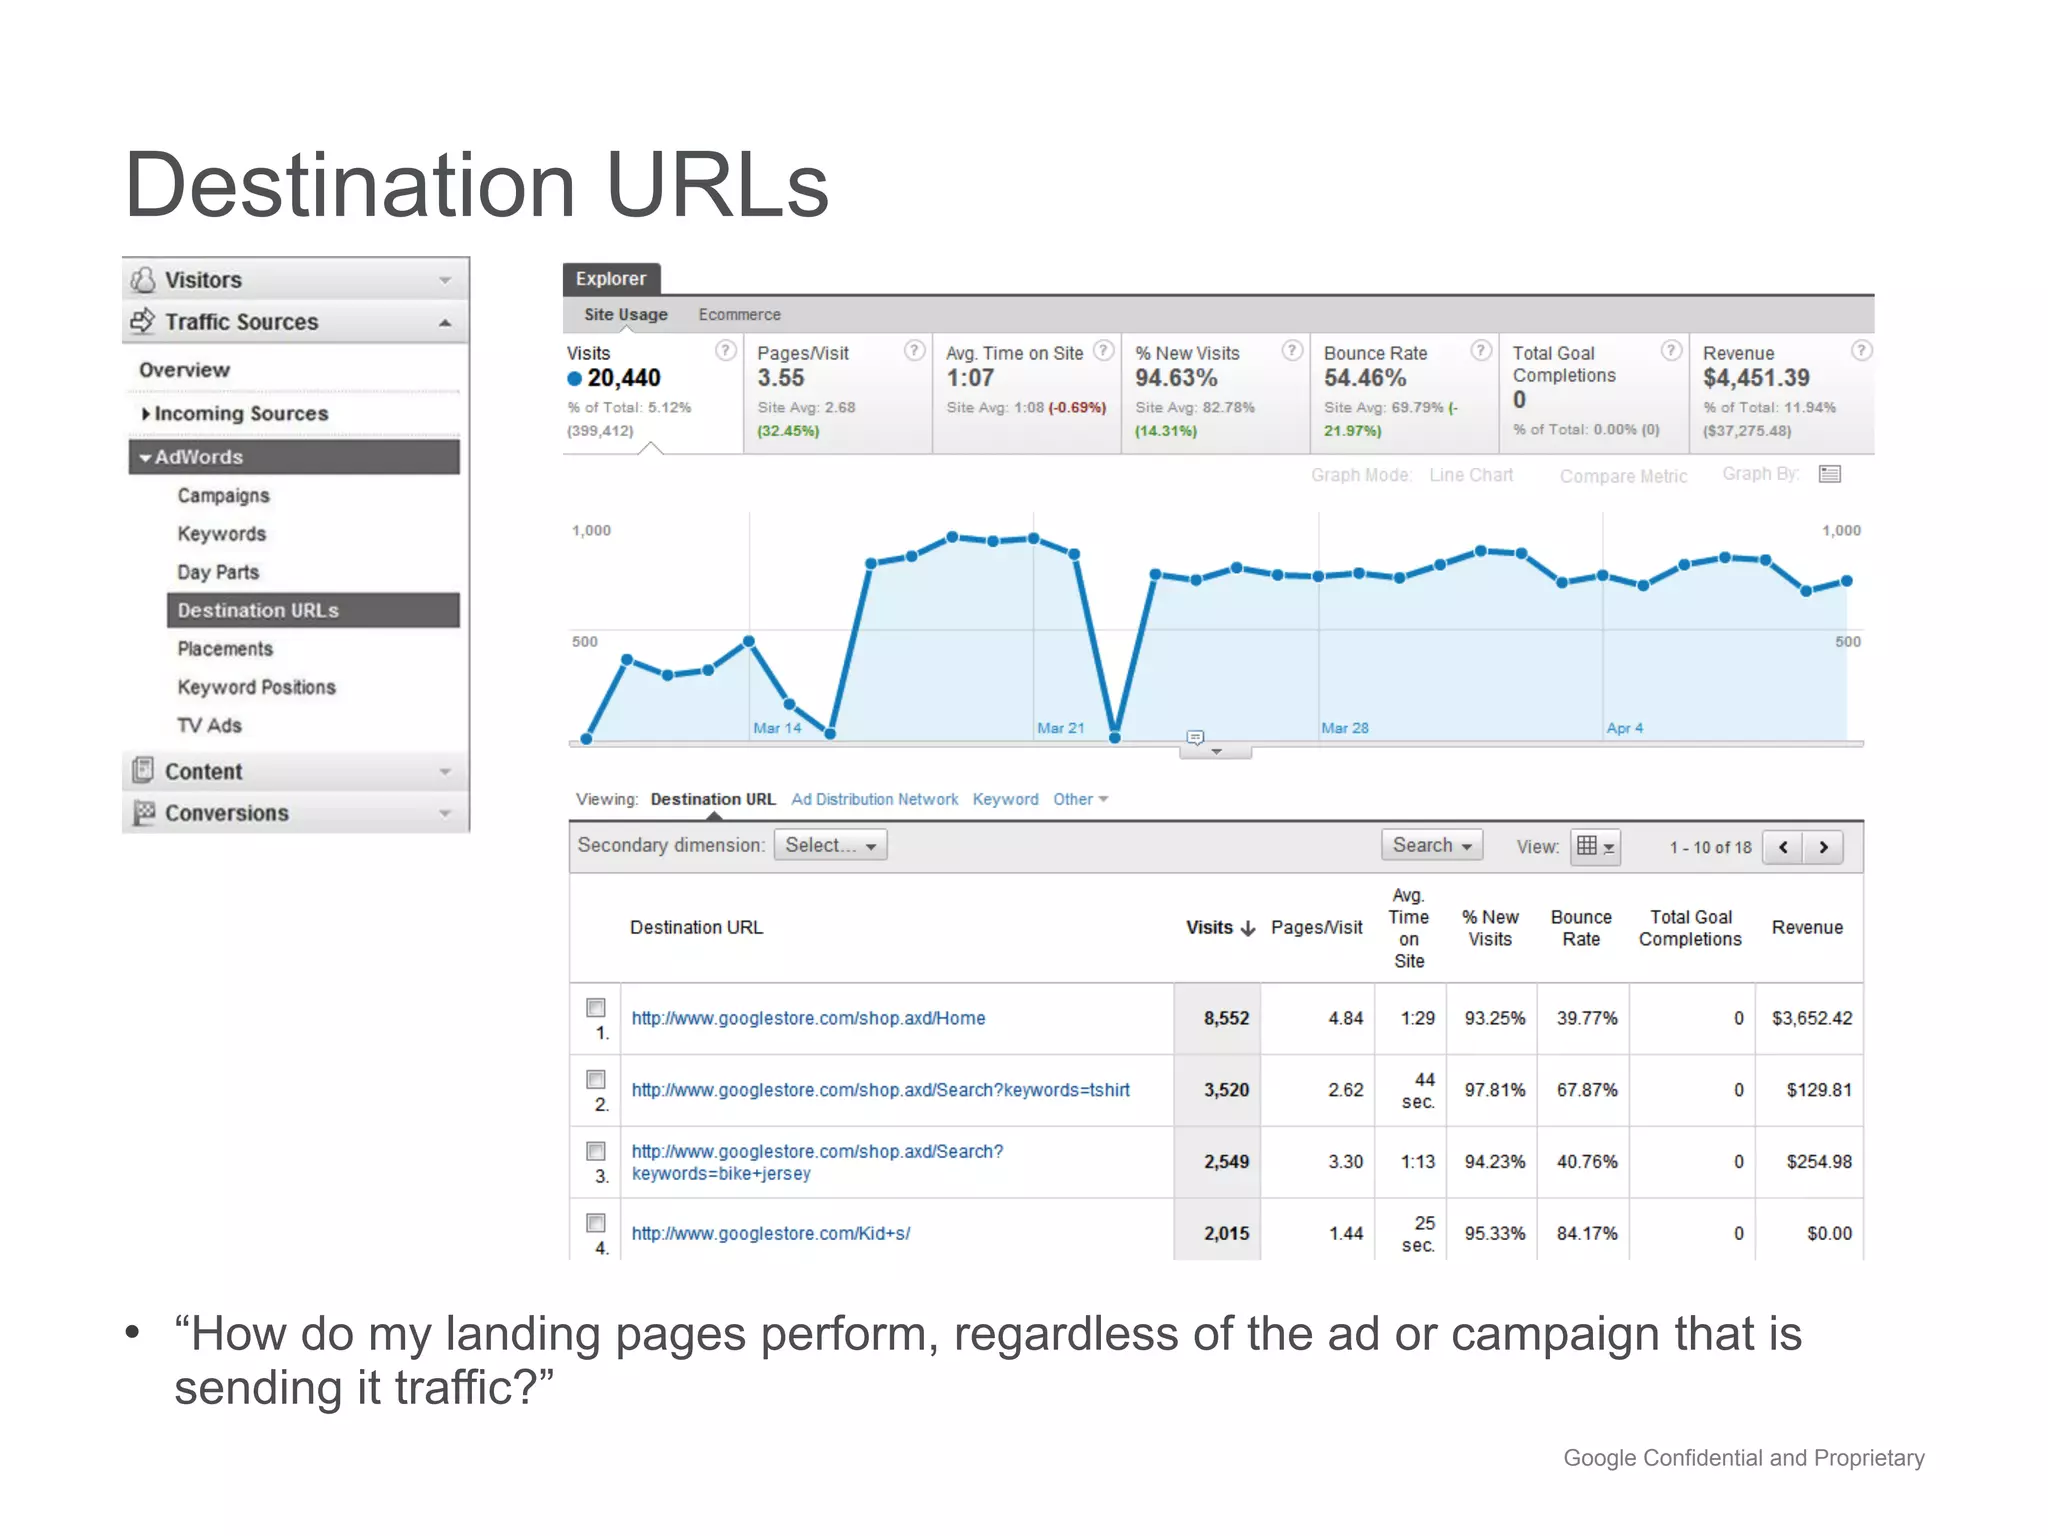The height and width of the screenshot is (1536, 2048).
Task: View by Keyword dimension
Action: click(x=1005, y=799)
